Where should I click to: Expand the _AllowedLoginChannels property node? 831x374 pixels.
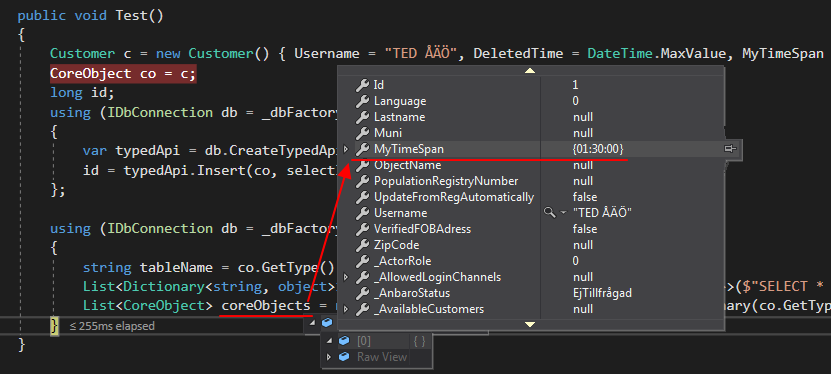(346, 277)
